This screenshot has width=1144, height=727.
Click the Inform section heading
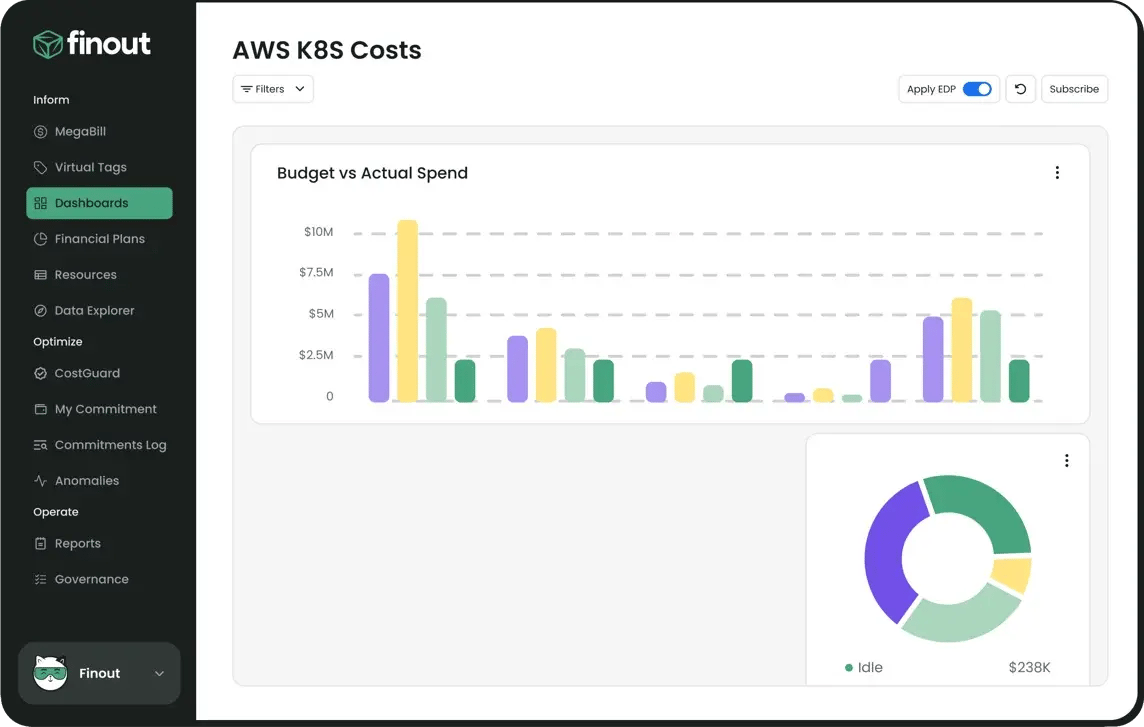(51, 100)
